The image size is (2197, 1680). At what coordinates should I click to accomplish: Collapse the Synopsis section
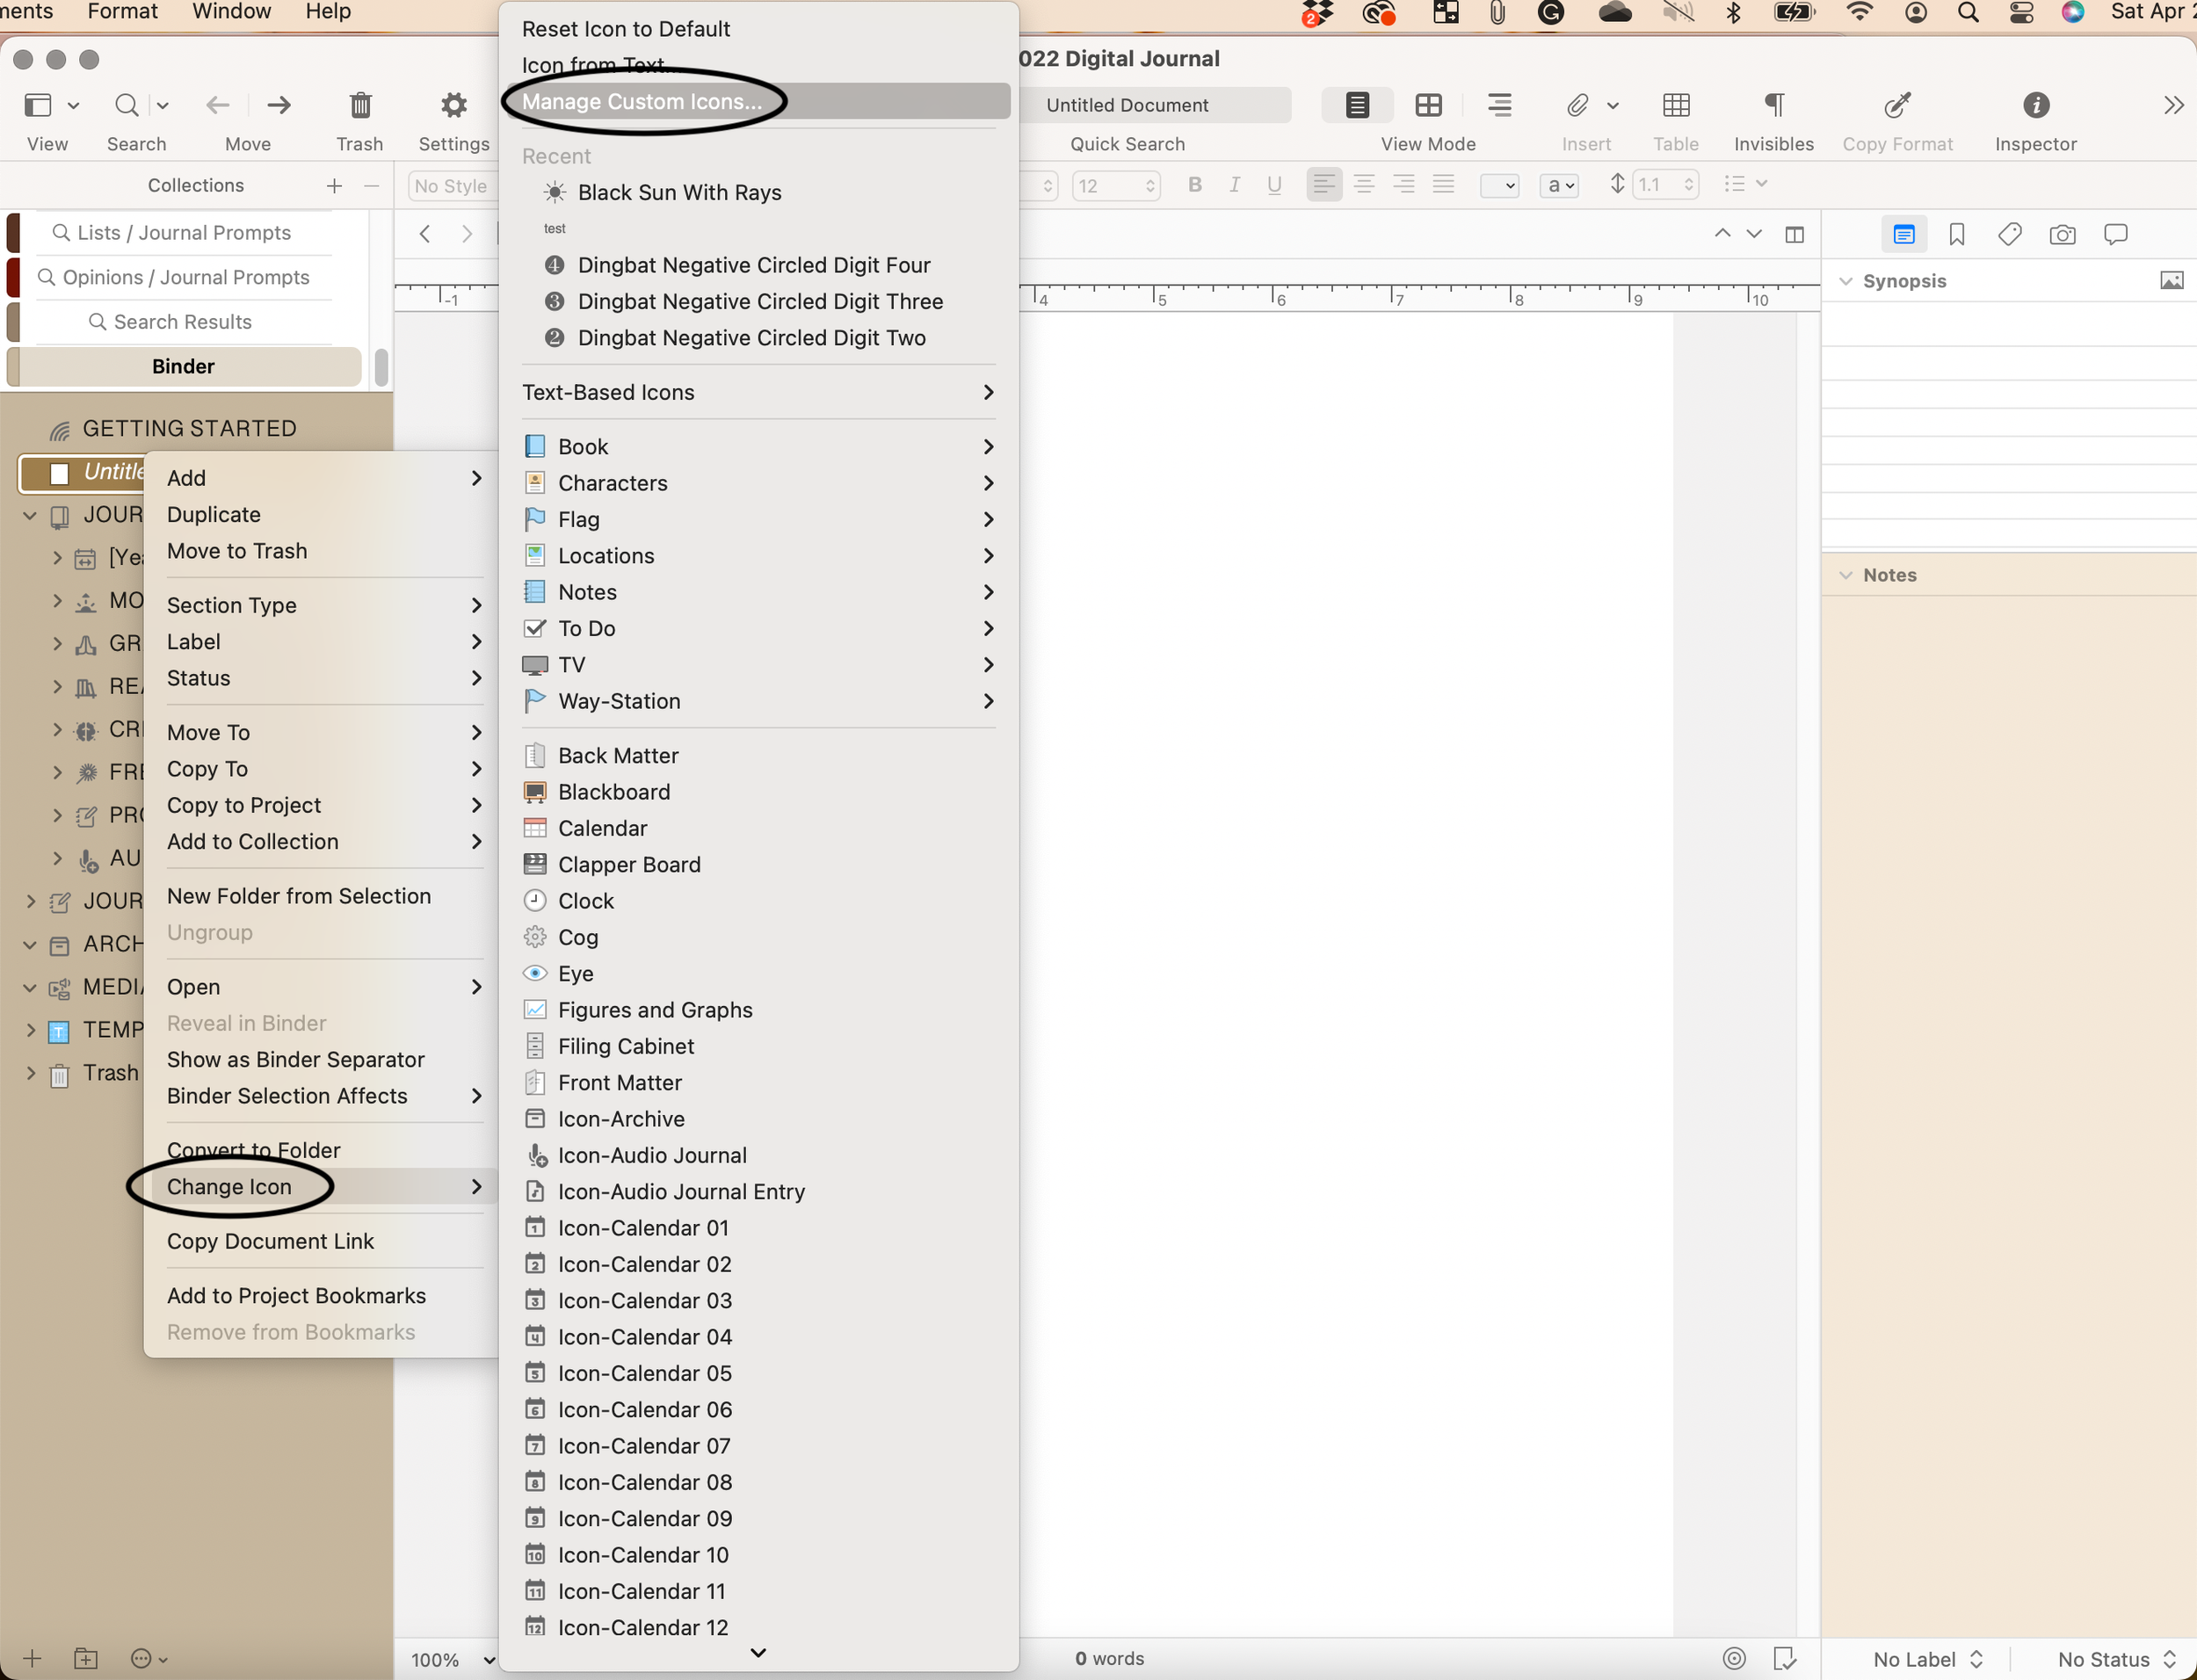click(x=1846, y=281)
